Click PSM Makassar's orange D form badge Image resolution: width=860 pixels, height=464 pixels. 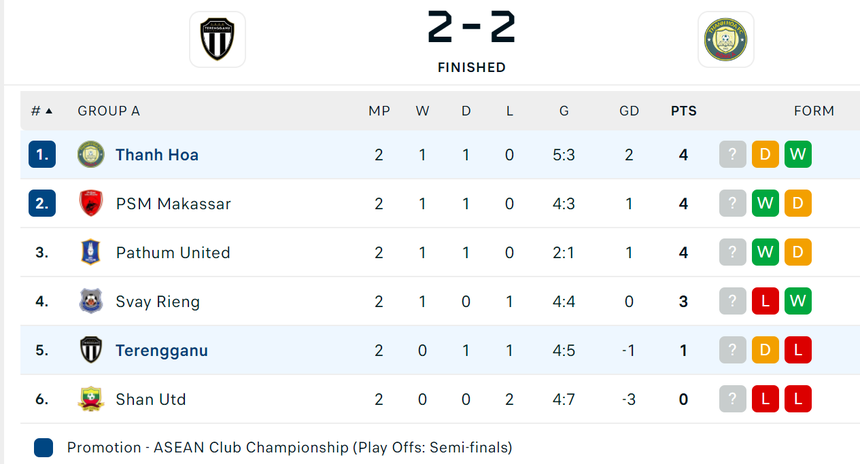[798, 204]
